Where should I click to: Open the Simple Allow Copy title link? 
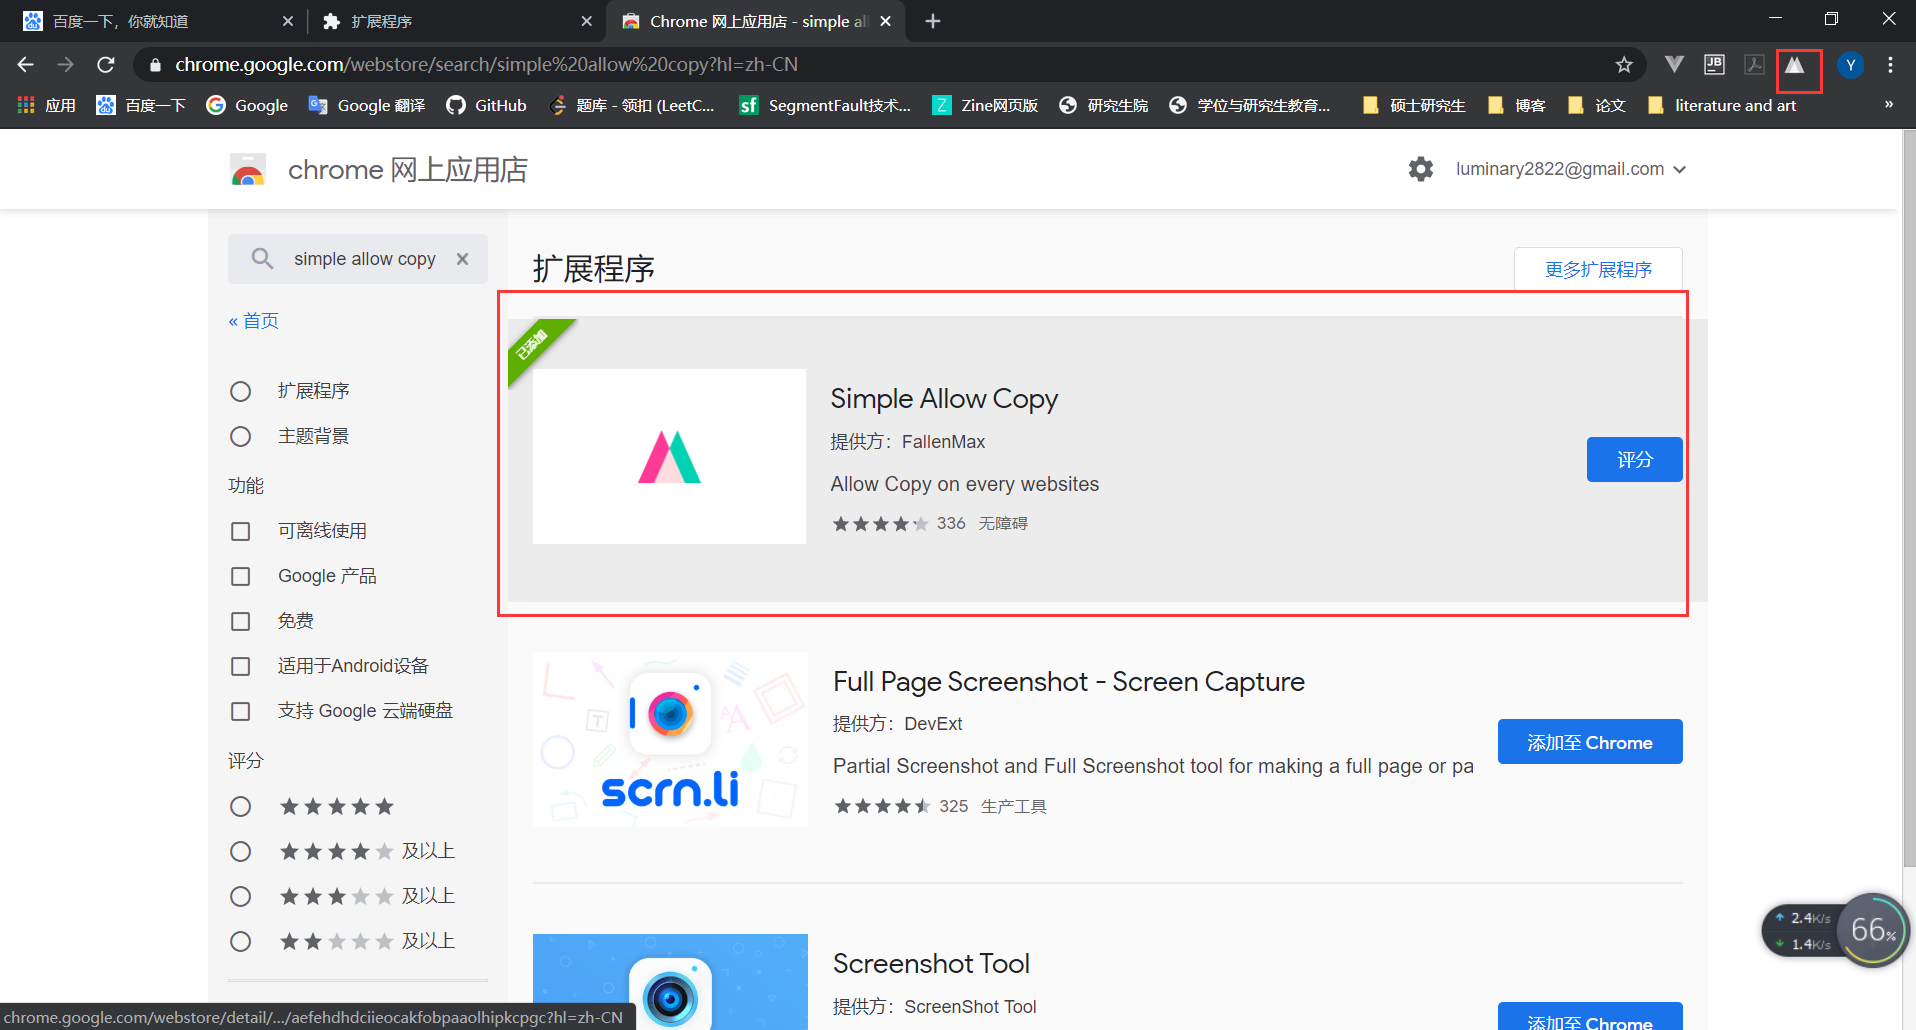point(944,399)
